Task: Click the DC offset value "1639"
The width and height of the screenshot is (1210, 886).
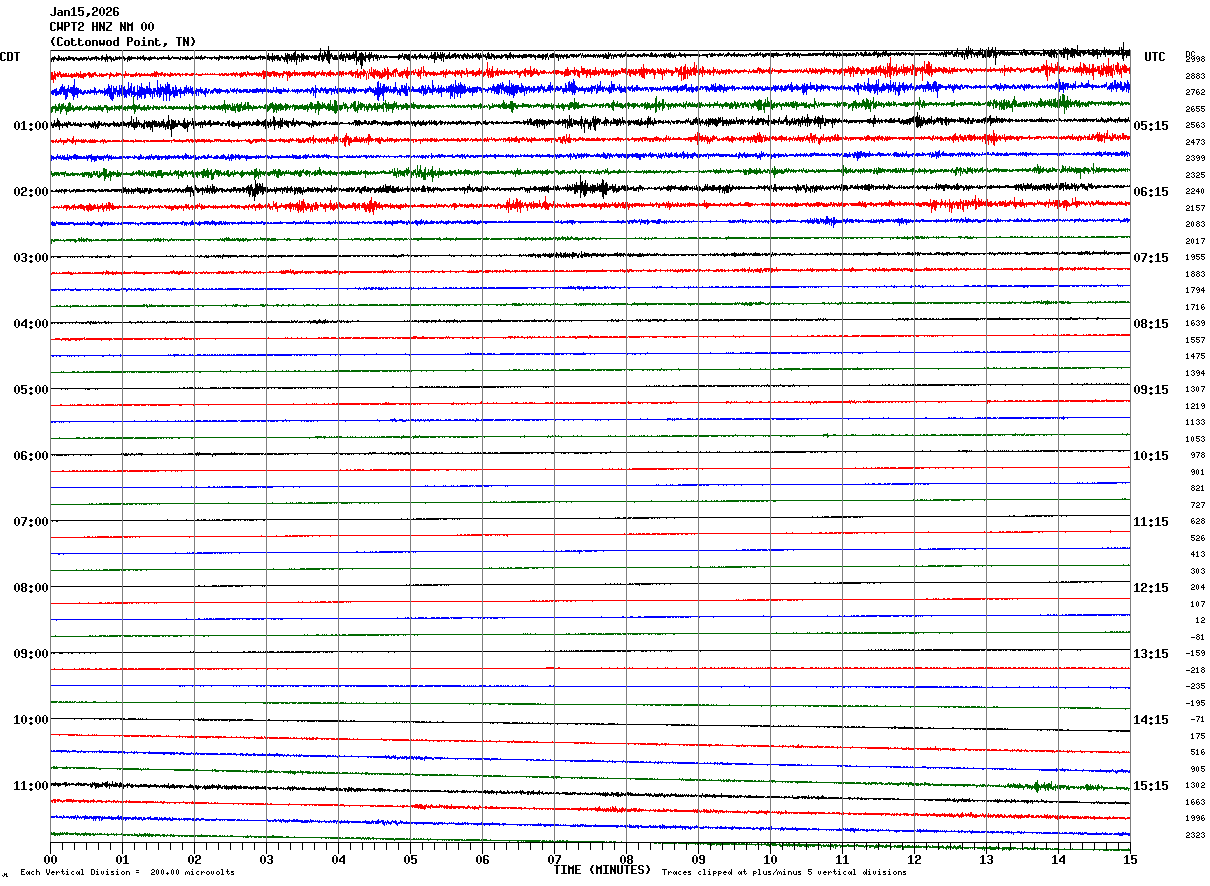Action: pyautogui.click(x=1195, y=323)
